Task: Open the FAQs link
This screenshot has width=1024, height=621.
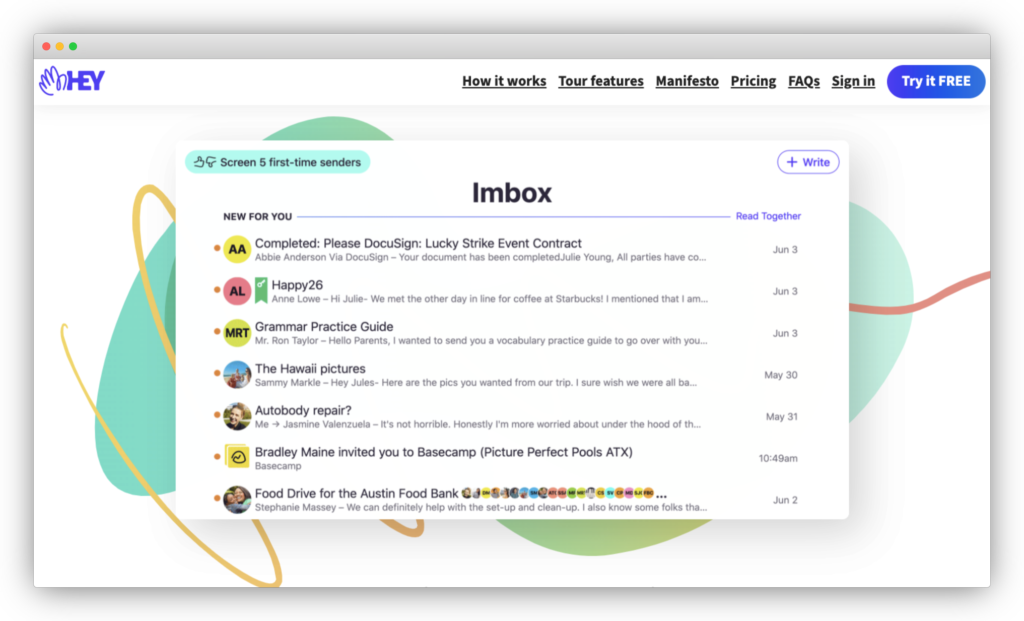Action: point(803,81)
